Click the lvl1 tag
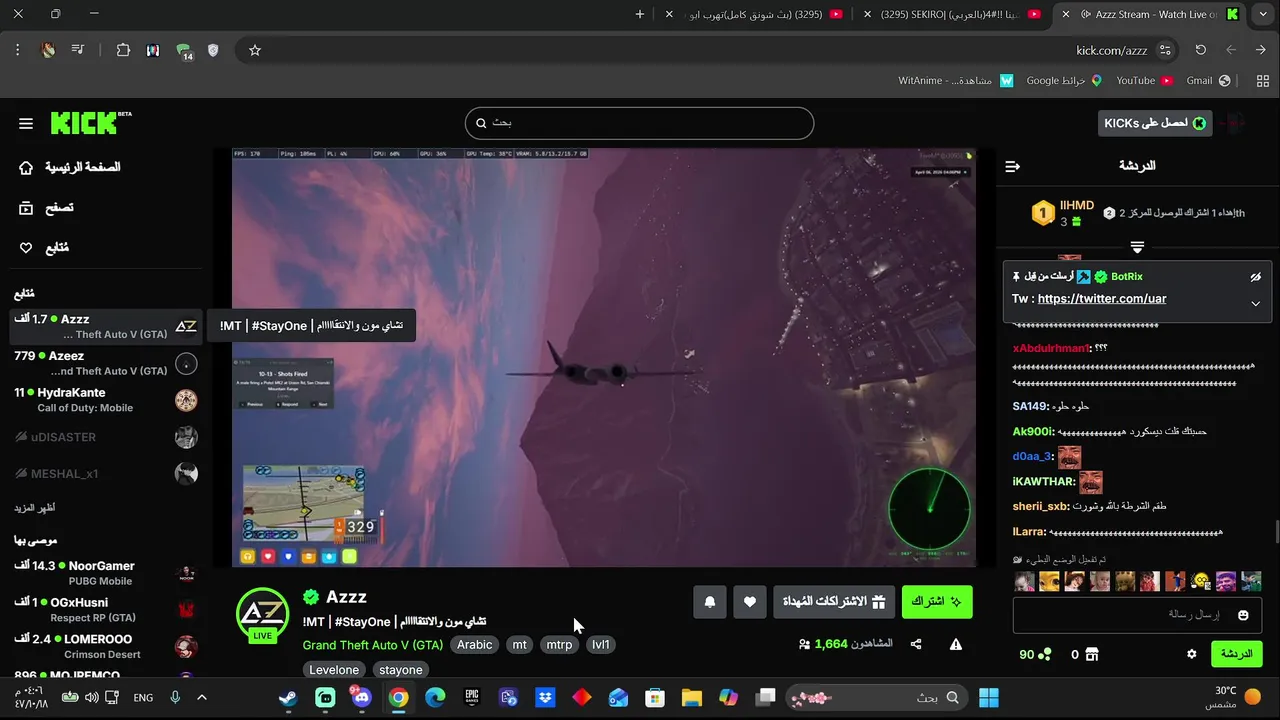 point(601,645)
